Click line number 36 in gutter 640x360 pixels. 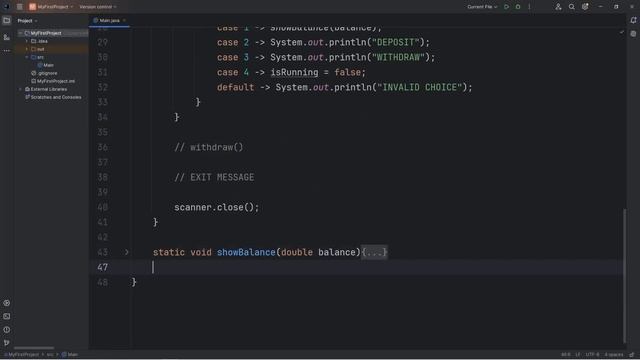[x=102, y=147]
